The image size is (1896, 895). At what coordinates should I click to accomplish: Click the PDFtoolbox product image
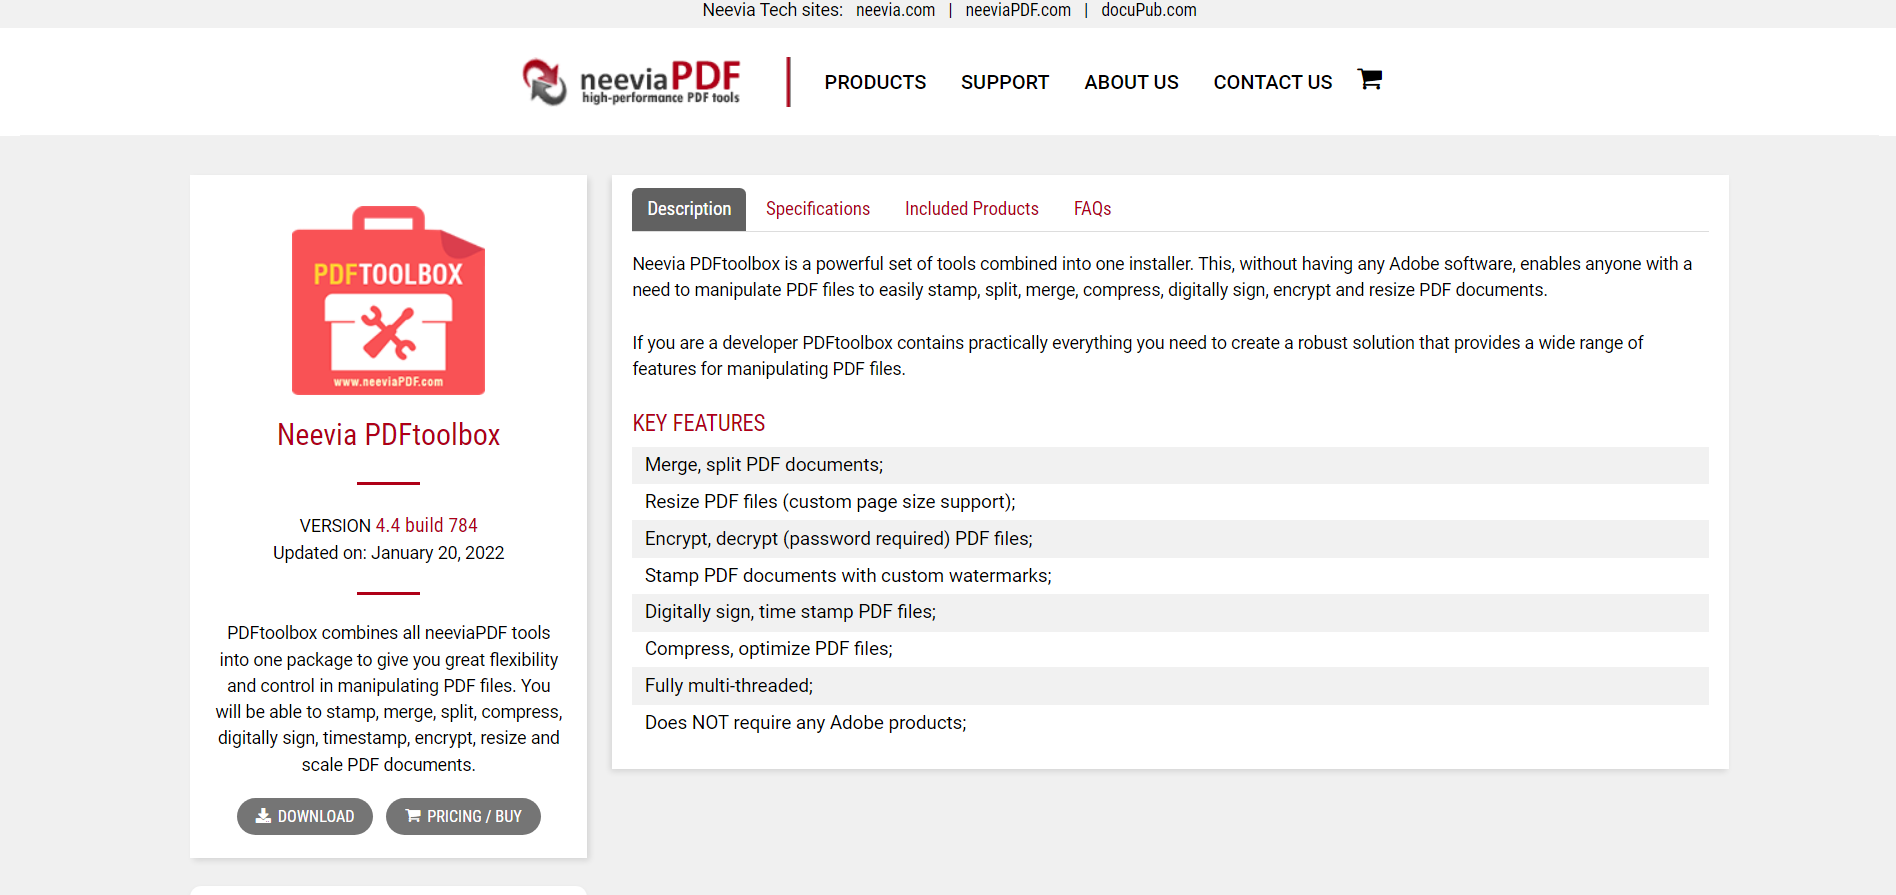point(388,300)
